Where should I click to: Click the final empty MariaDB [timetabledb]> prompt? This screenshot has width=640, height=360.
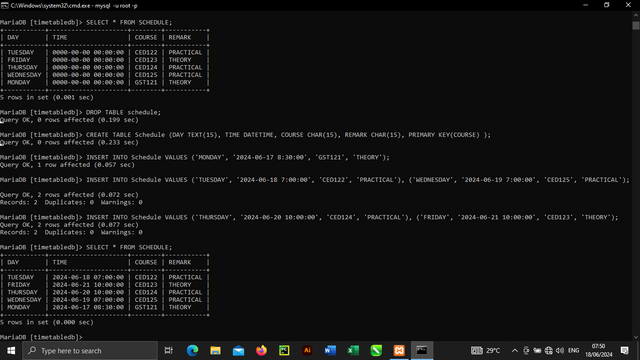(x=41, y=337)
